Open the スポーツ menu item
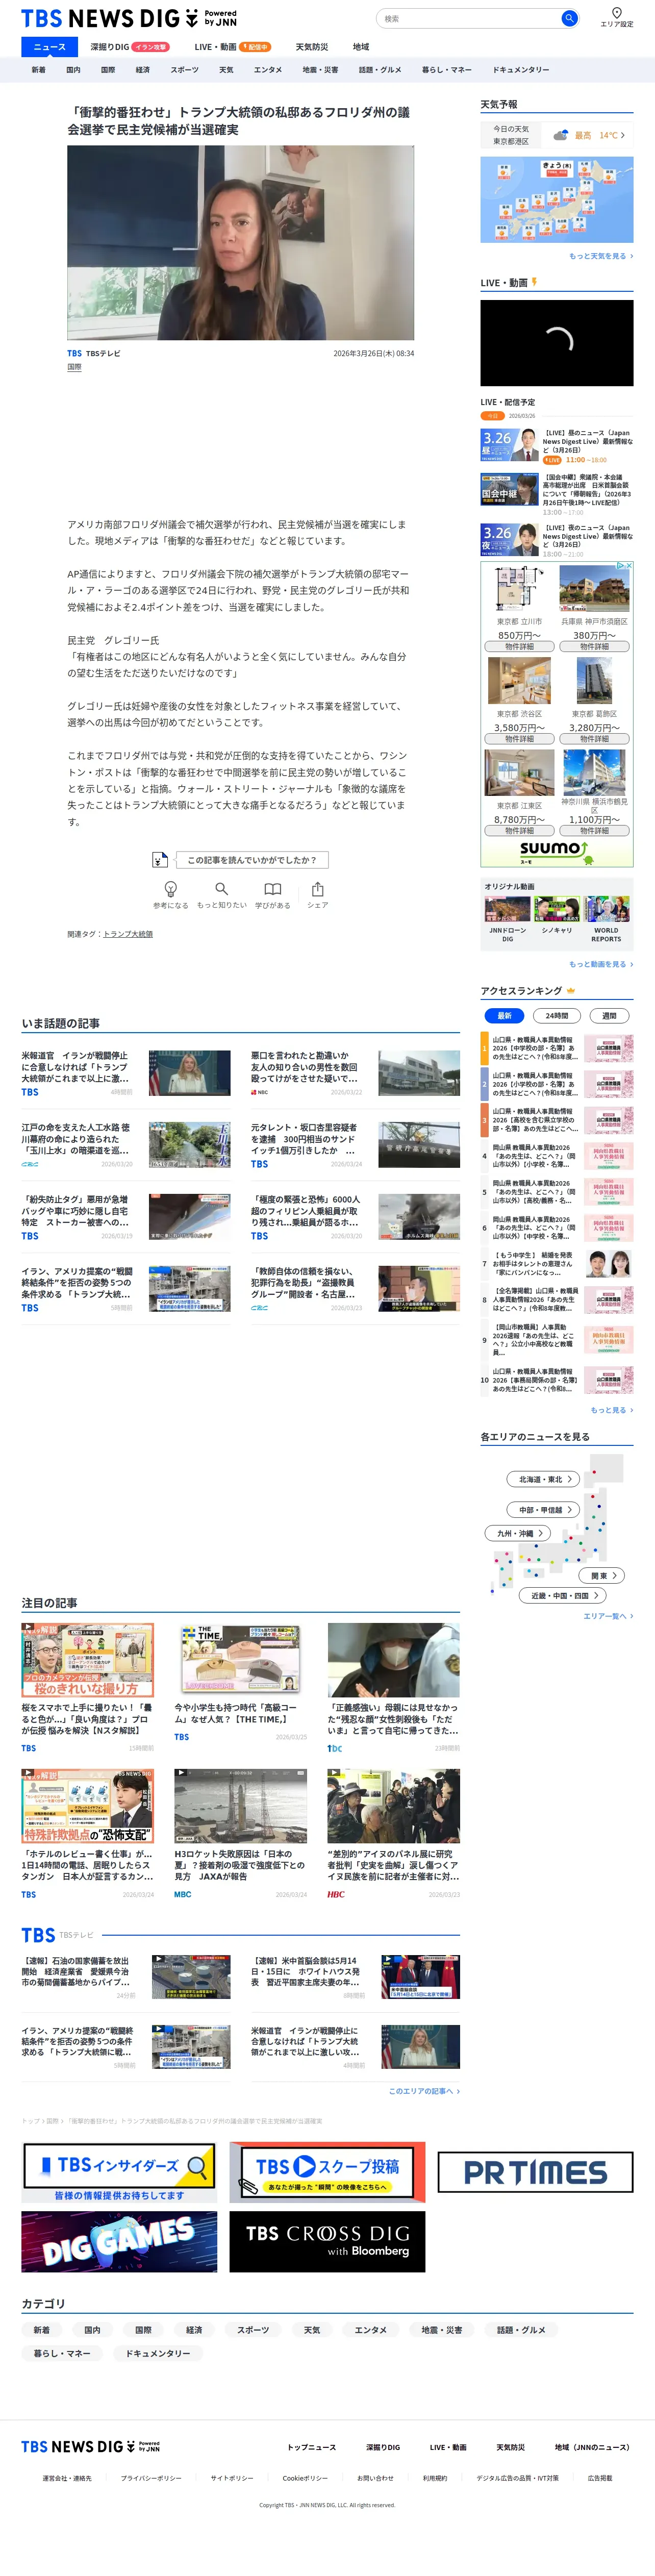This screenshot has height=2576, width=655. (x=184, y=70)
